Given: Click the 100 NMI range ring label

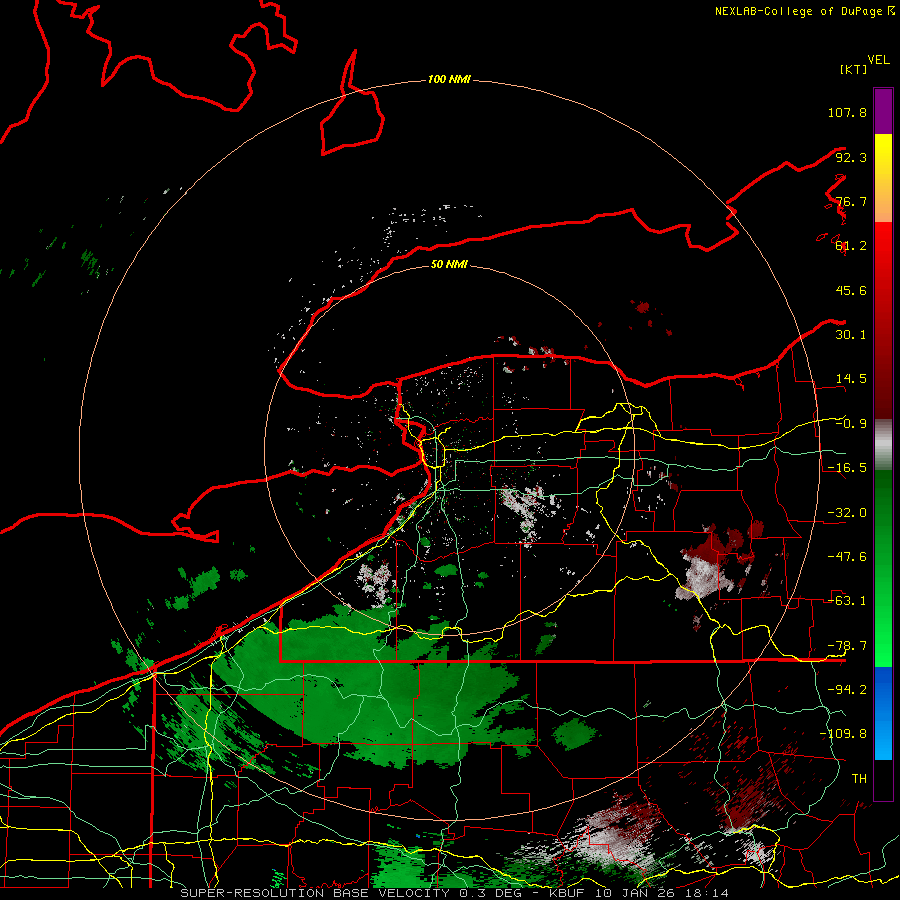Looking at the screenshot, I should pos(449,79).
